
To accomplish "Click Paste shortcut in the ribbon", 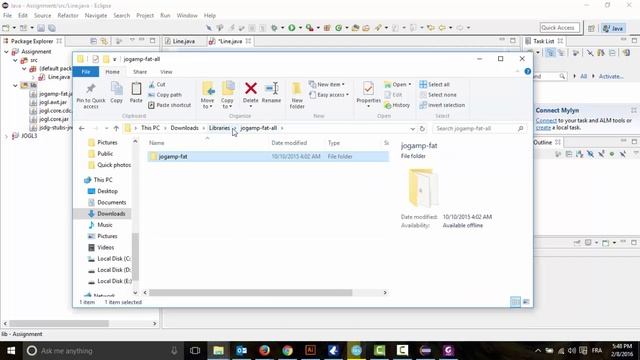I will [x=169, y=105].
